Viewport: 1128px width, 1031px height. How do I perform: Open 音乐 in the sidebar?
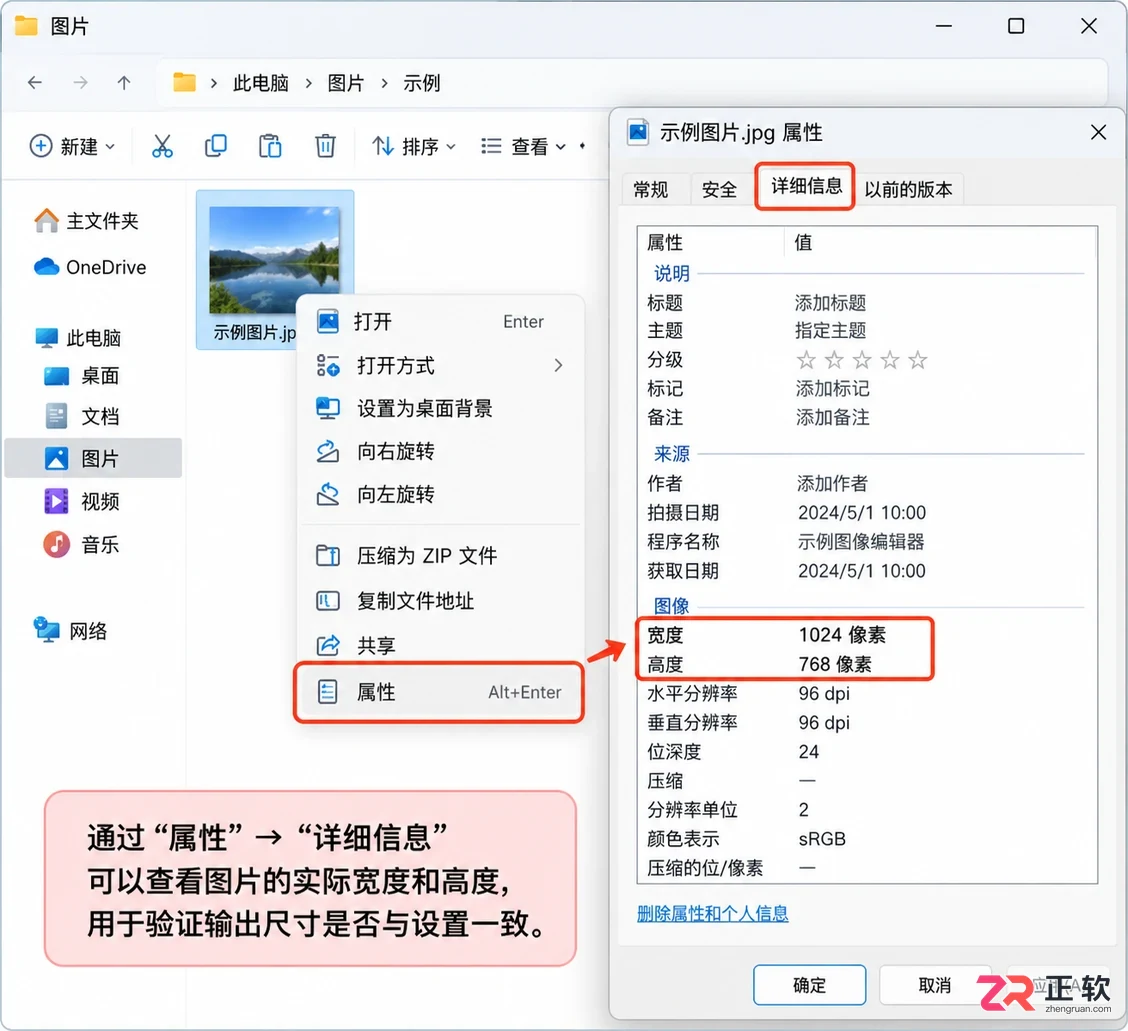click(x=81, y=544)
